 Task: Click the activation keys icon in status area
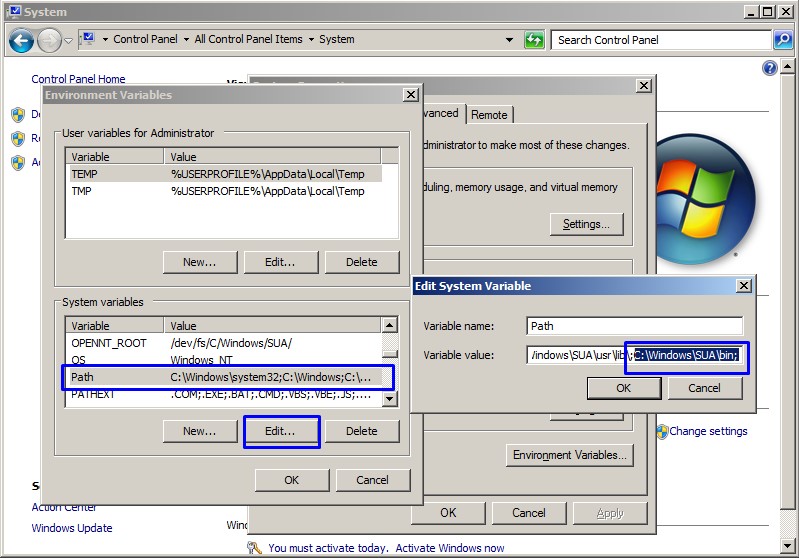pos(255,548)
